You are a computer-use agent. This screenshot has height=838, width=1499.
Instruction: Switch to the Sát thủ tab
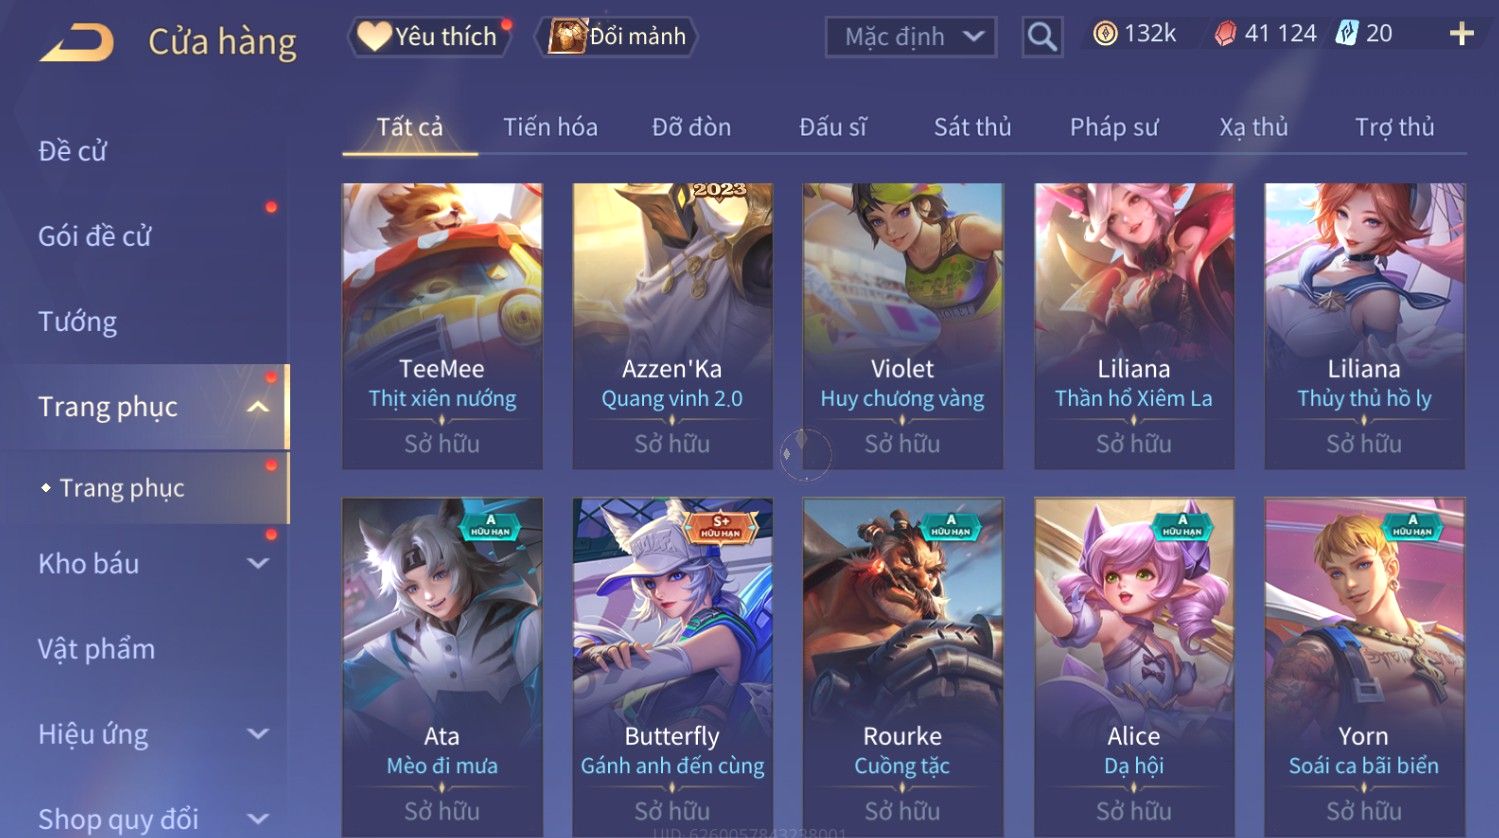coord(972,127)
